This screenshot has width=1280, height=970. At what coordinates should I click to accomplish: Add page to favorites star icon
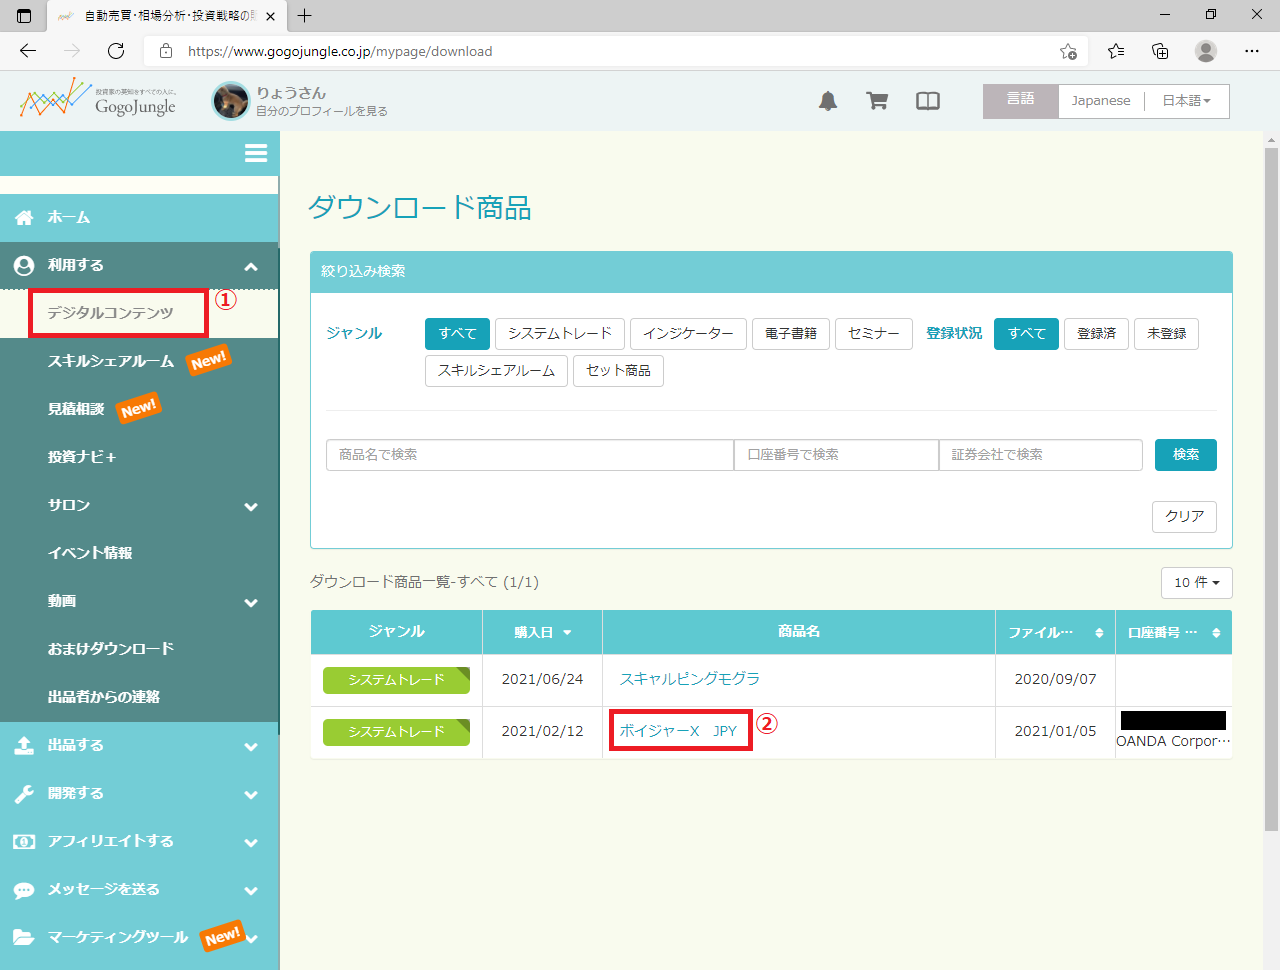(x=1068, y=51)
